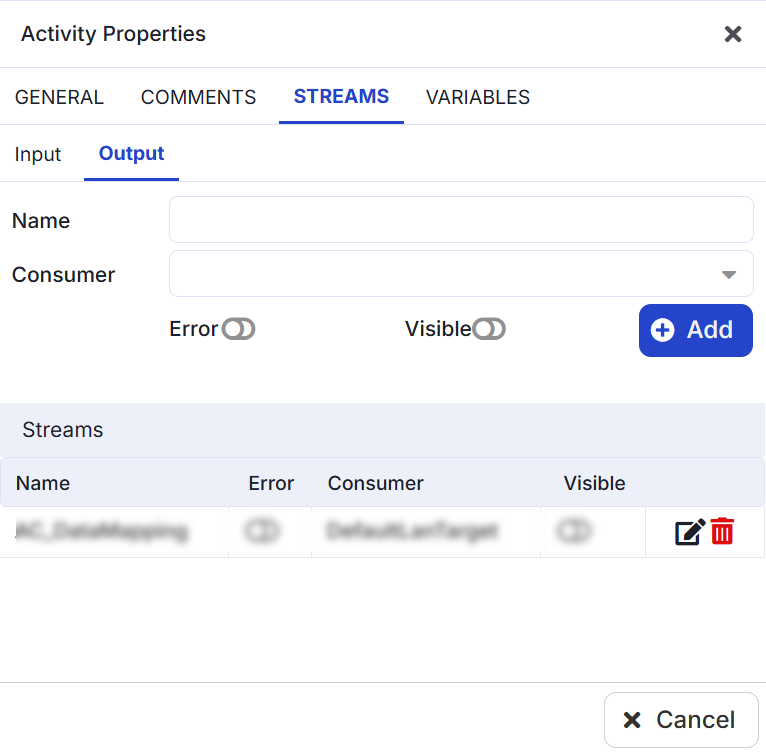Toggle Error switch in stream table row
This screenshot has height=754, width=766.
[x=262, y=531]
